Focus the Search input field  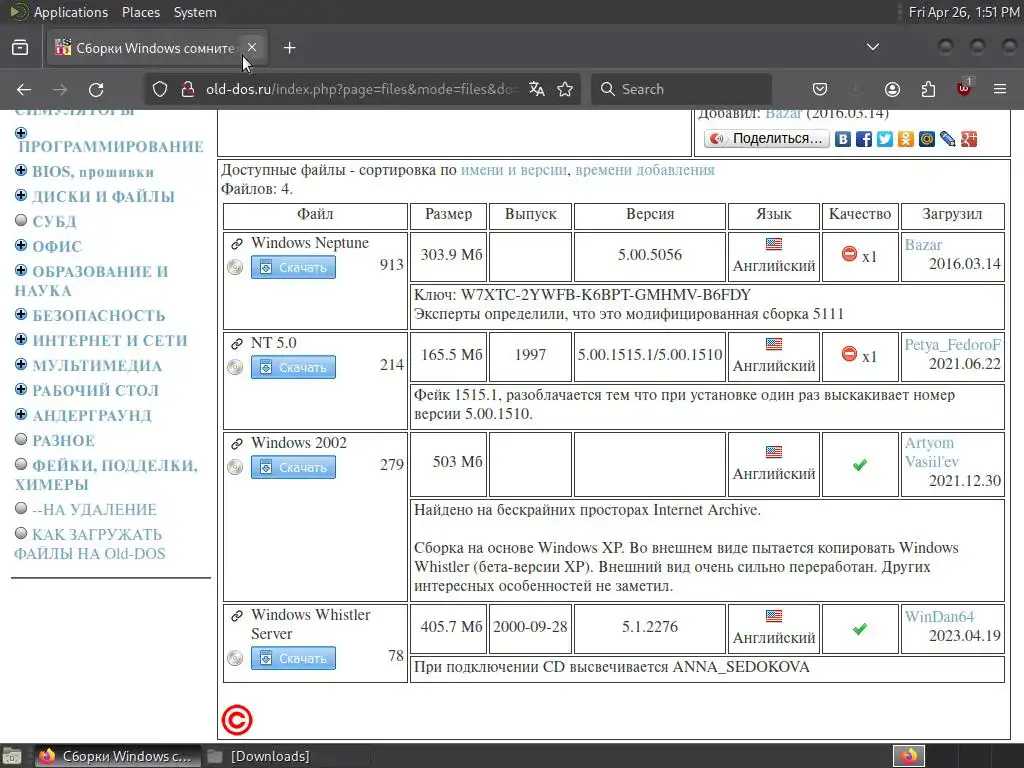[681, 89]
